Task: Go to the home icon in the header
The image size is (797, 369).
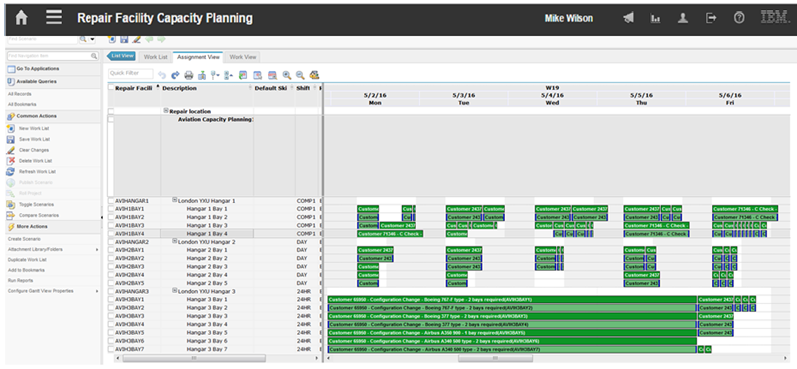Action: [x=21, y=18]
